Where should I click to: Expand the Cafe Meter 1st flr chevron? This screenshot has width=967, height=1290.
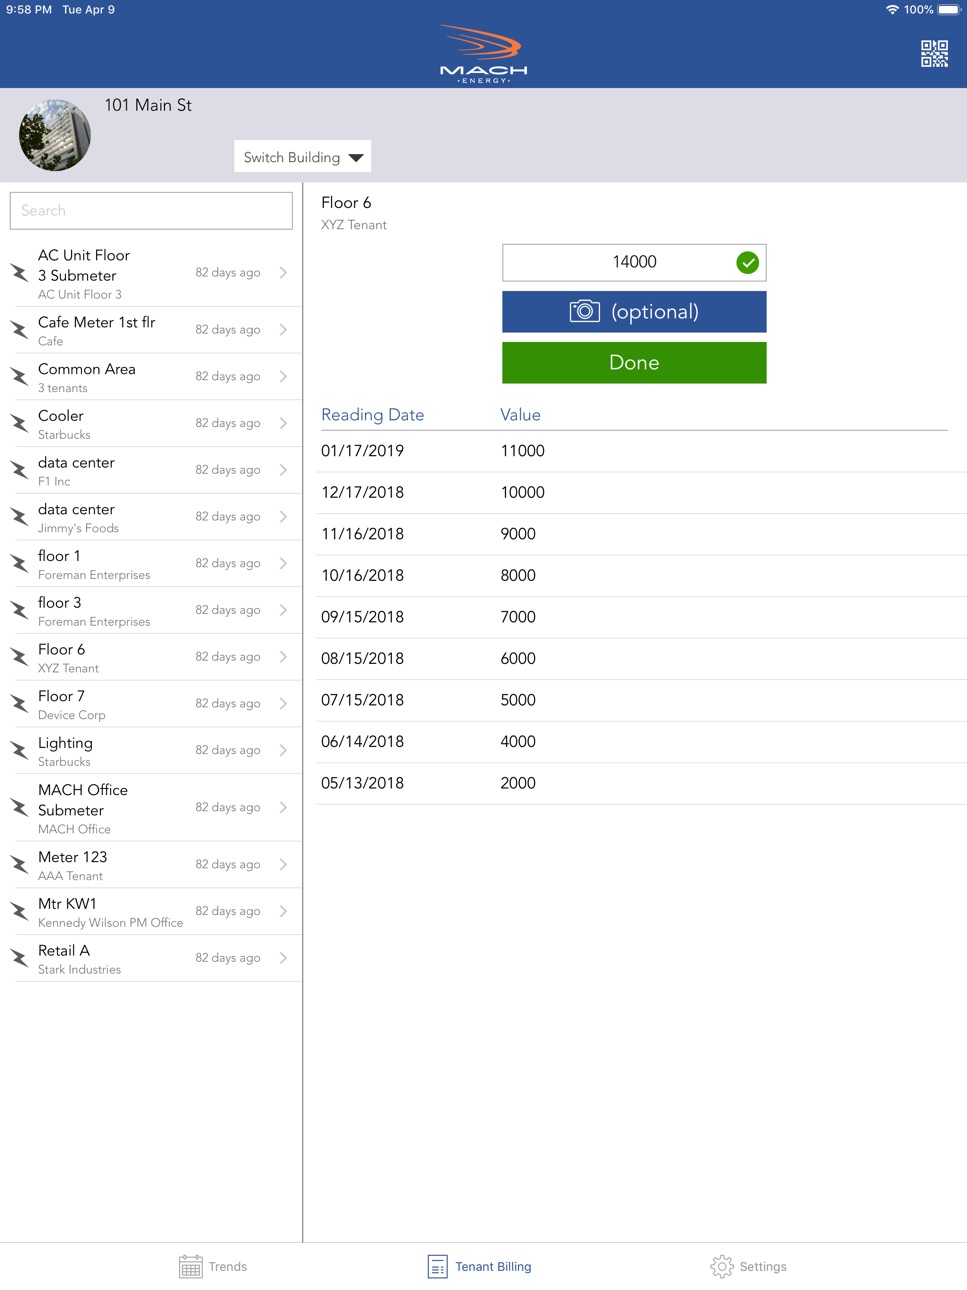pos(284,329)
